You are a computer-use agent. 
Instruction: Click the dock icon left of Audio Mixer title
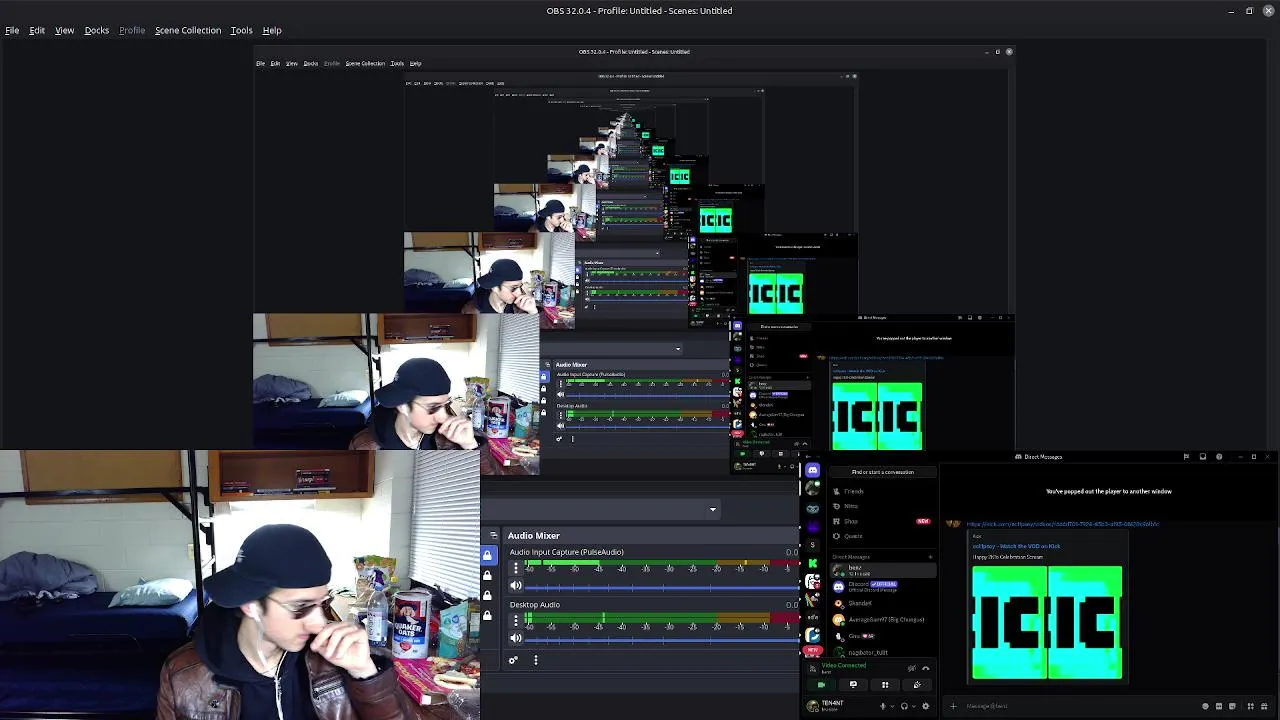point(493,536)
